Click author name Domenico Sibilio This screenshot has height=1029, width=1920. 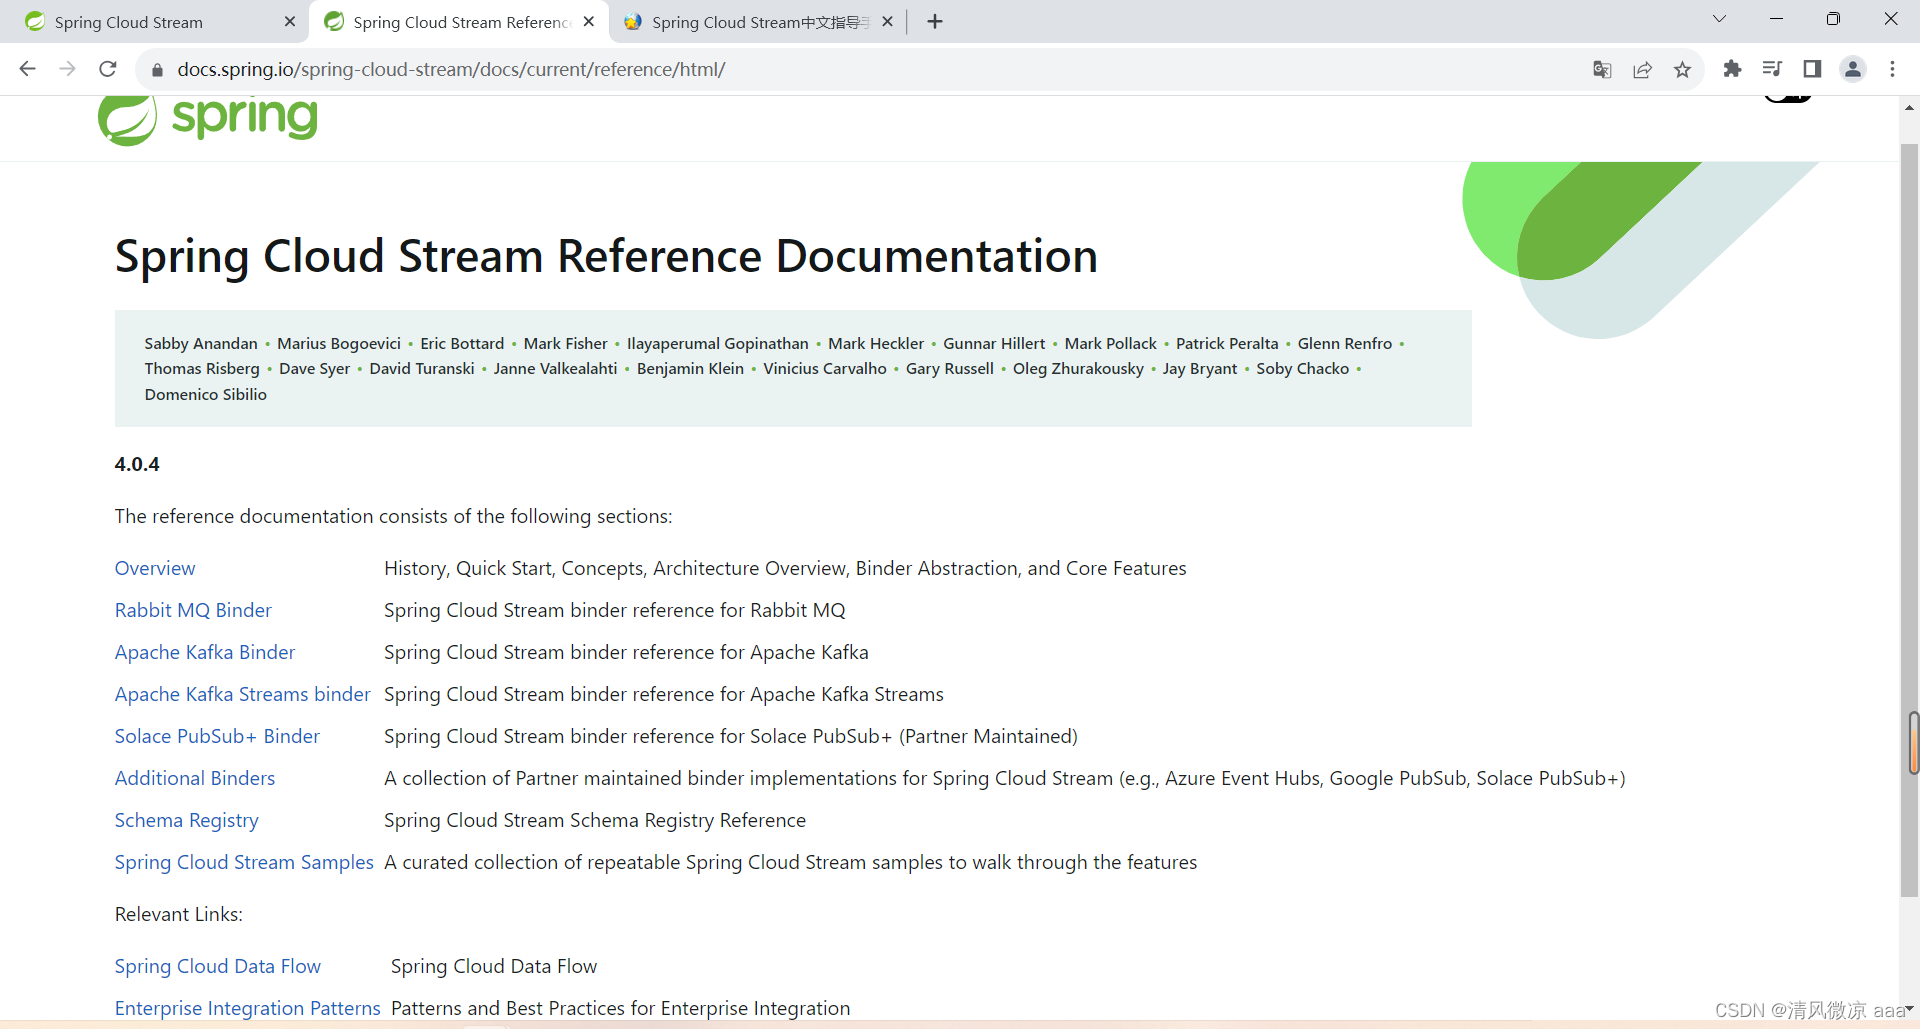tap(206, 394)
